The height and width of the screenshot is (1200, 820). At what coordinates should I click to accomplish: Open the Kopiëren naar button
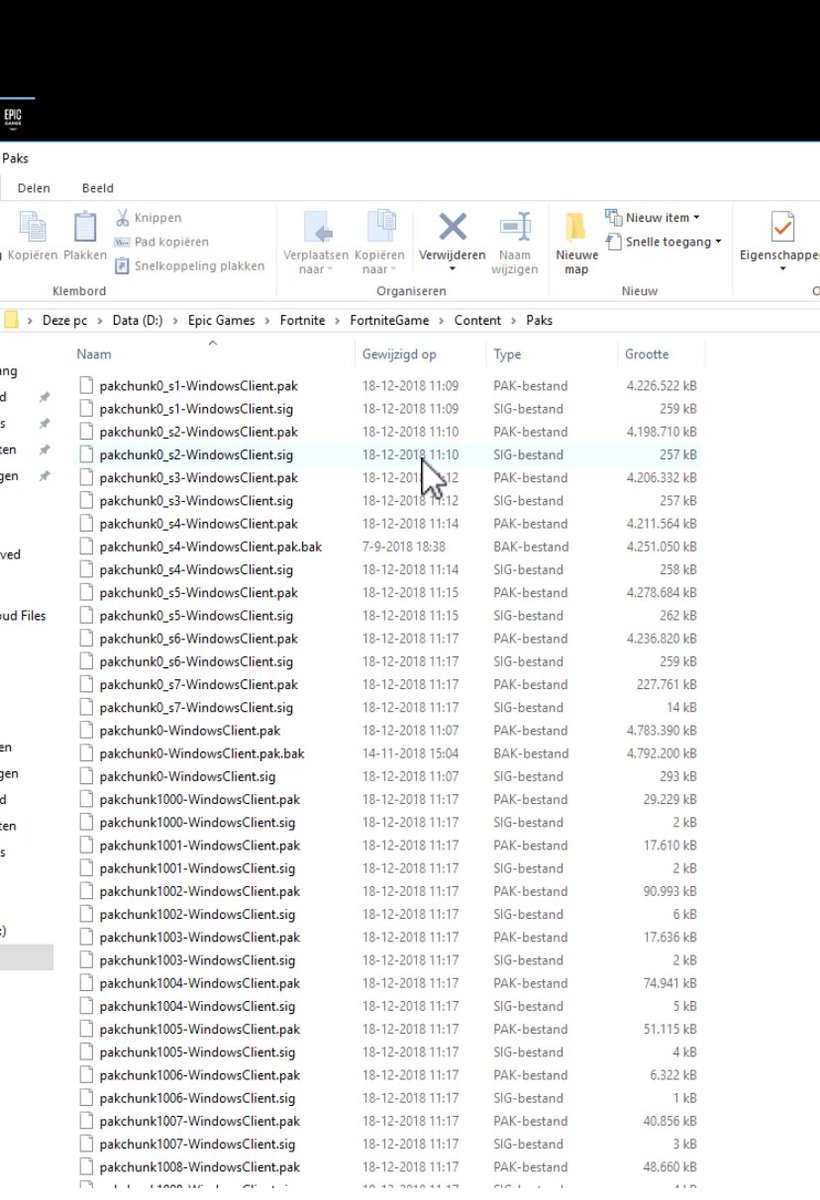381,241
